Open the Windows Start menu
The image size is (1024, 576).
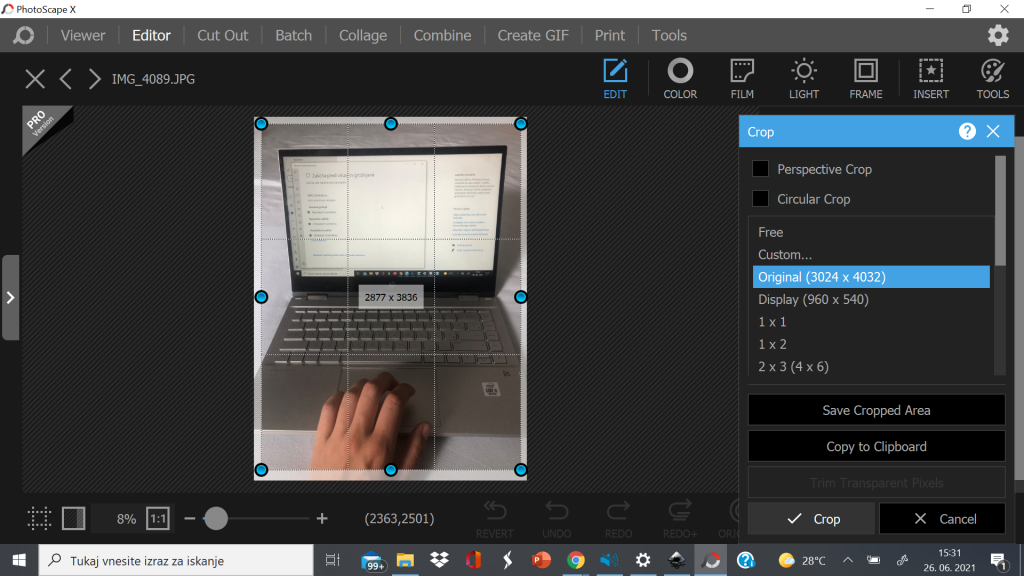(x=19, y=560)
